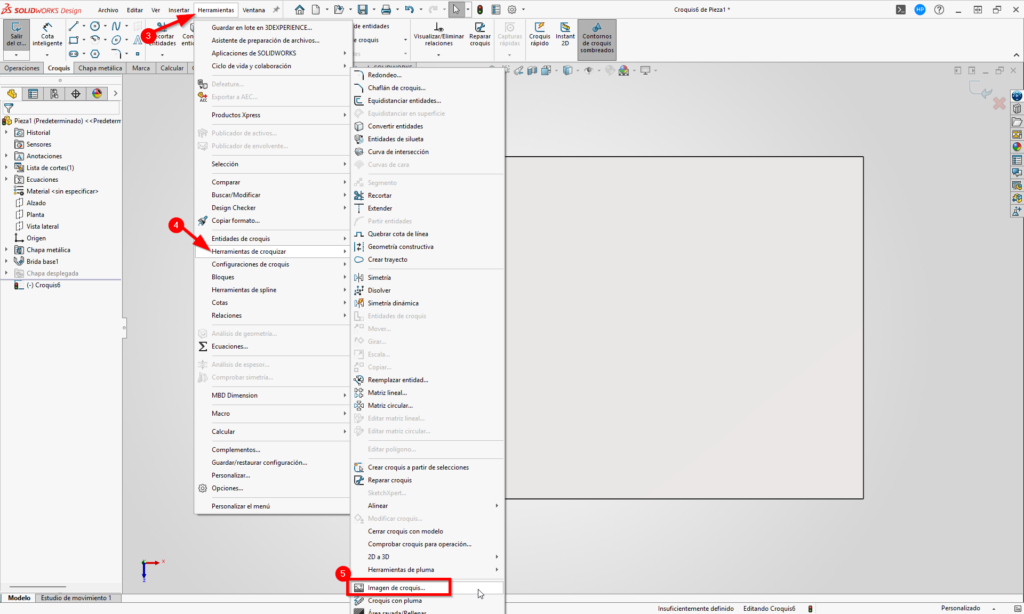Click the rebuild traffic light icon
The height and width of the screenshot is (614, 1024).
[479, 10]
